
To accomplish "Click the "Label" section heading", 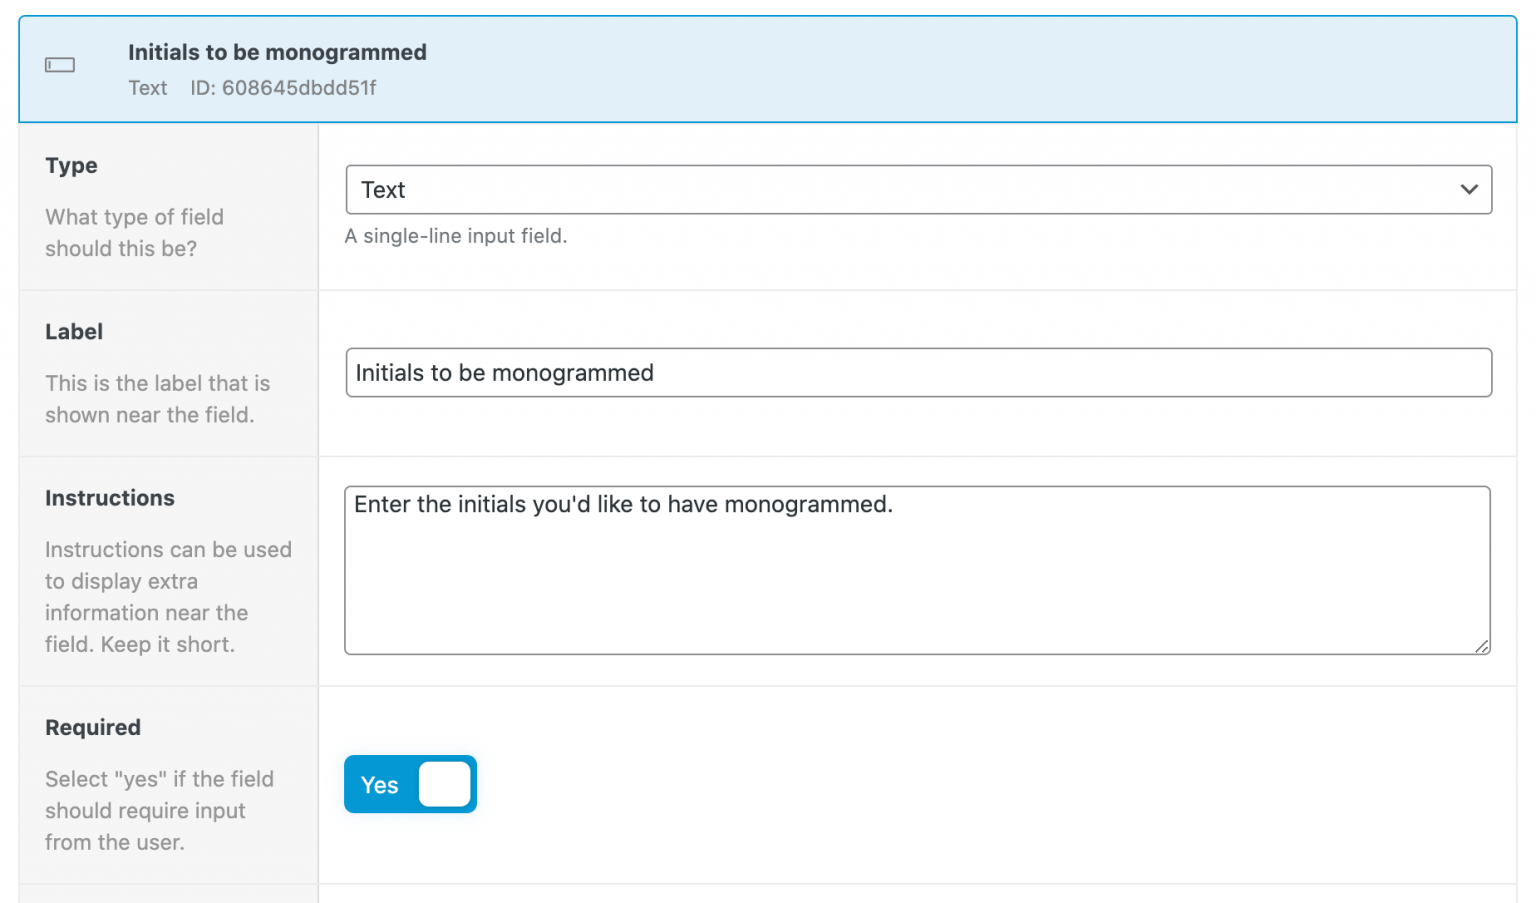I will pos(74,331).
